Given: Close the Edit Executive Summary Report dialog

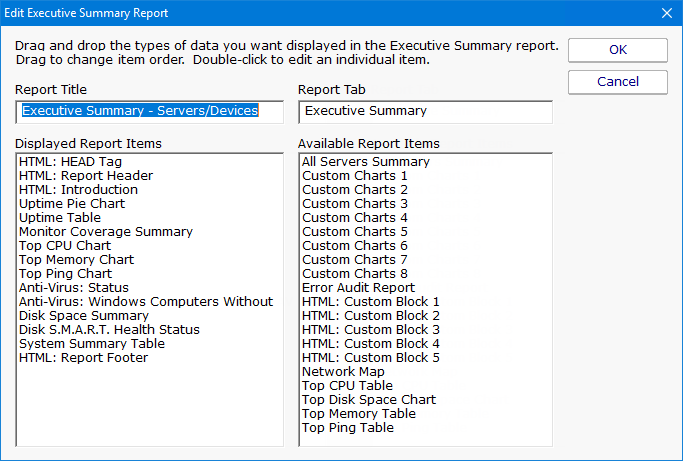Looking at the screenshot, I should [x=667, y=13].
